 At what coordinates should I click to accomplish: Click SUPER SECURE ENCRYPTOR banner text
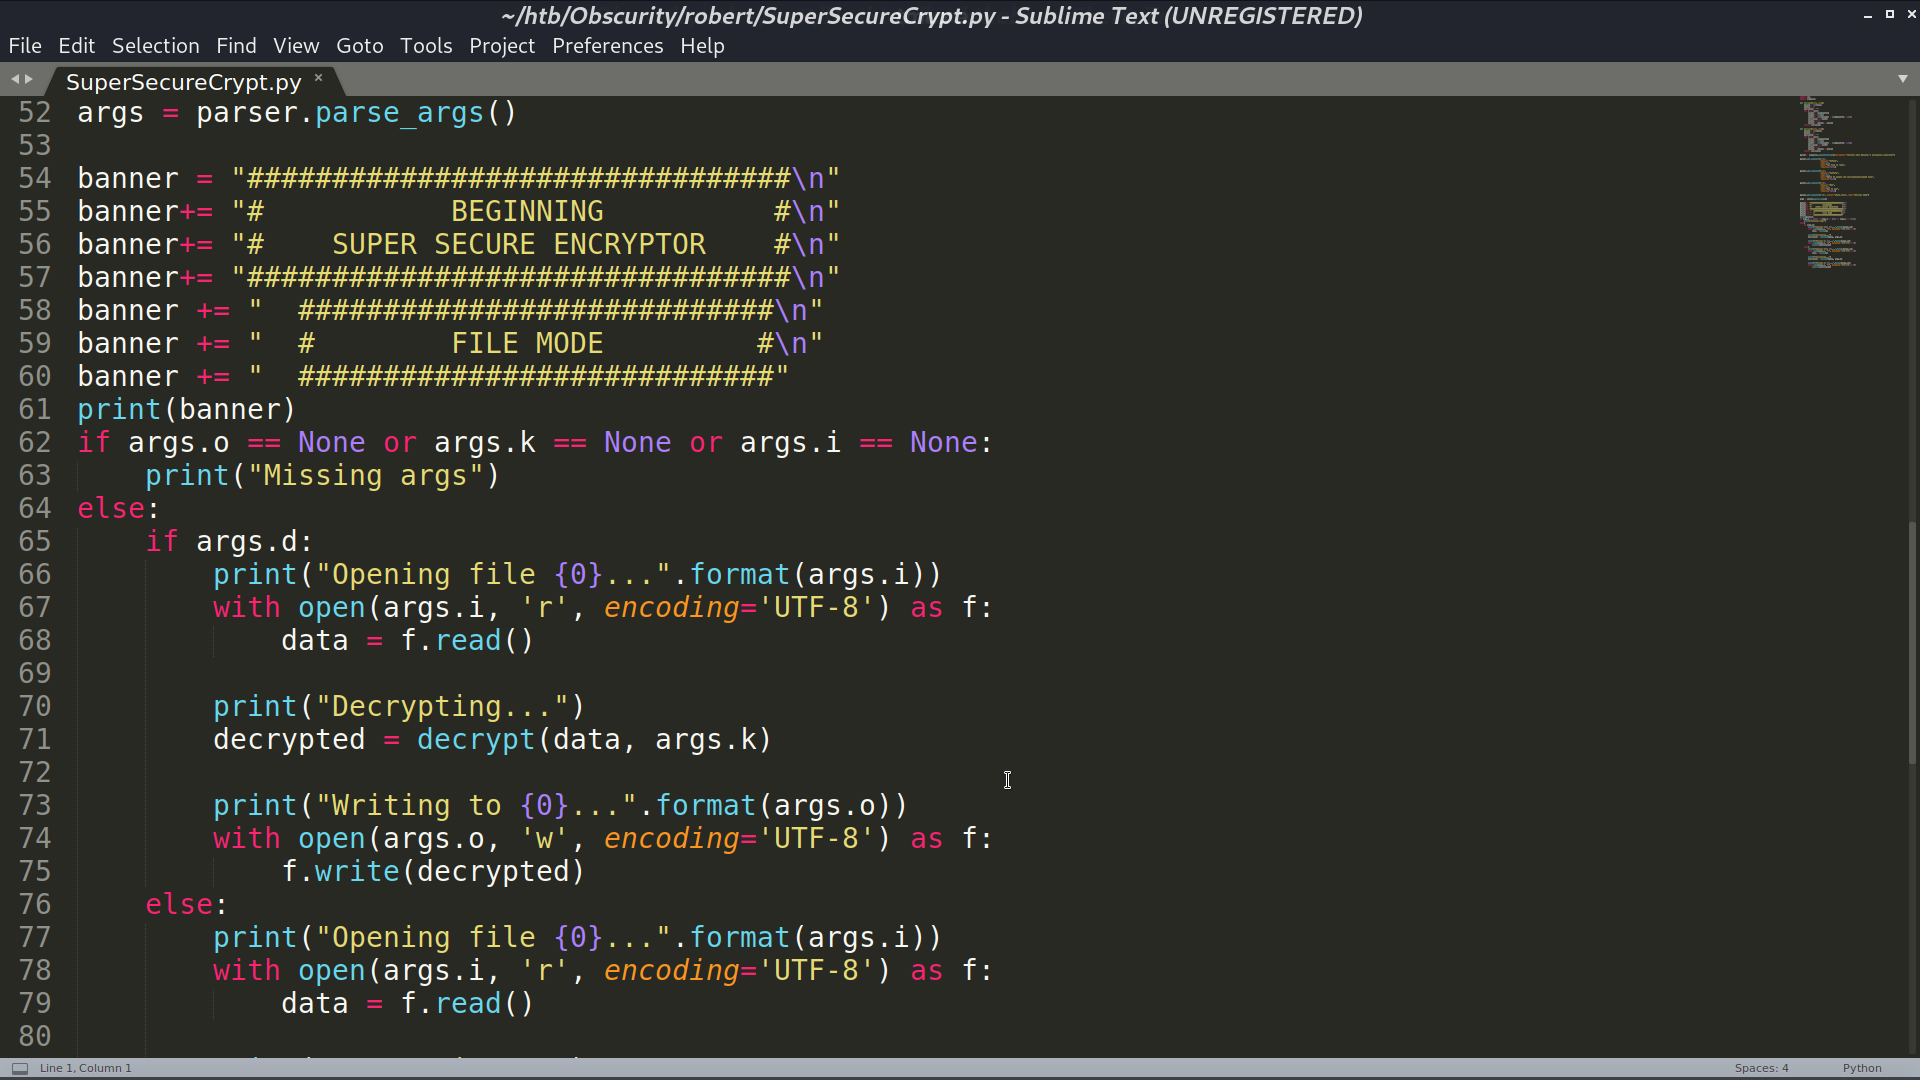[x=519, y=245]
